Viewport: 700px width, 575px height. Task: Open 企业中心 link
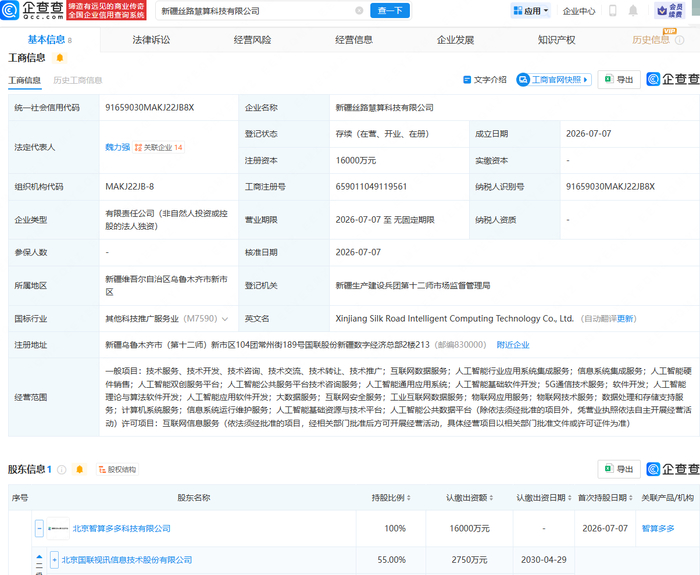click(x=579, y=11)
